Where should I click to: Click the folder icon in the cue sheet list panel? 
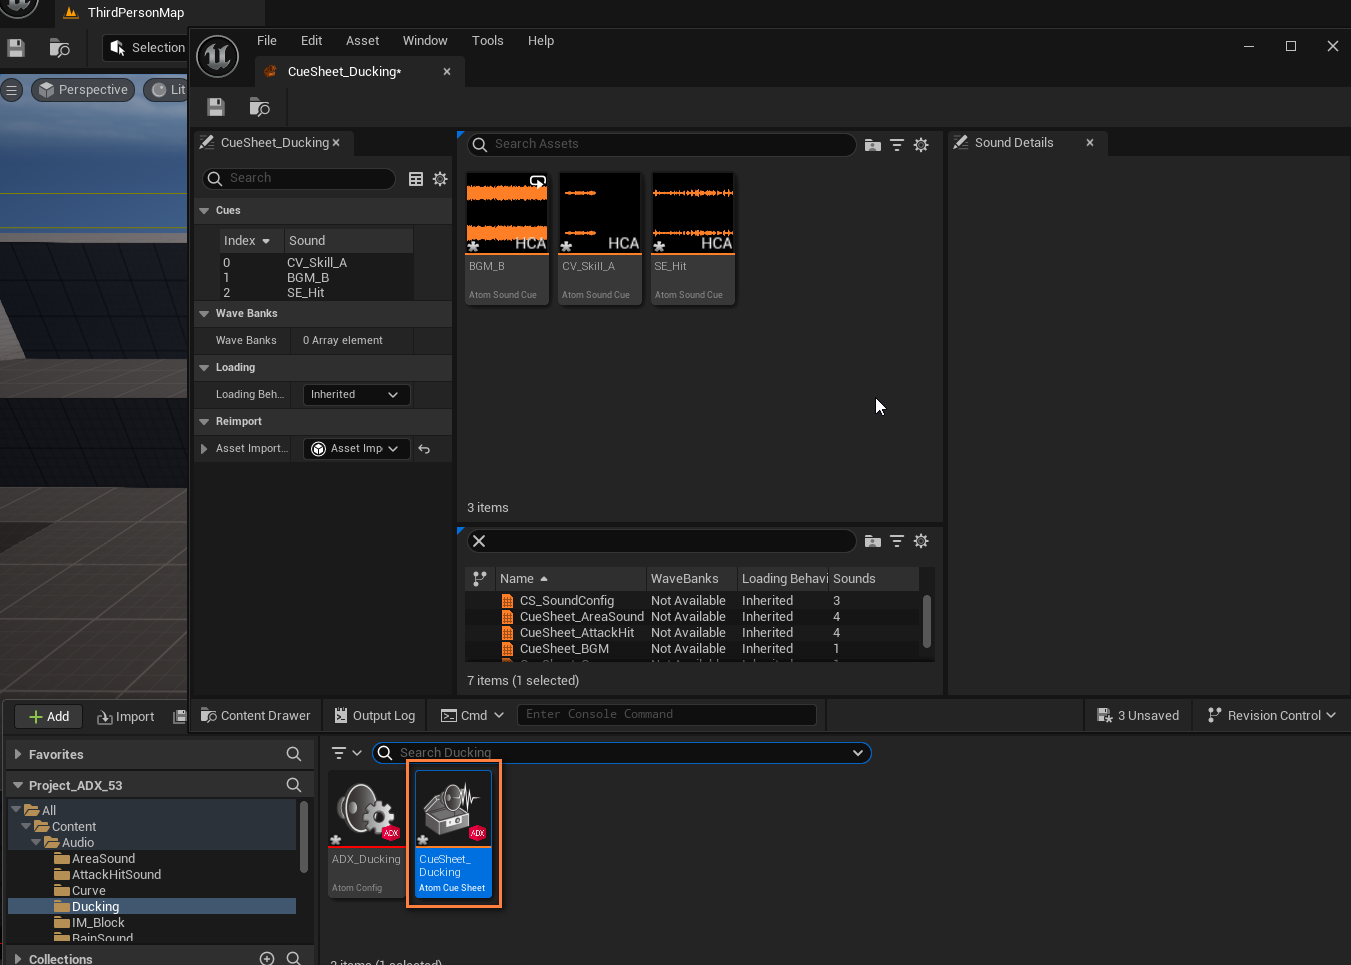tap(873, 541)
